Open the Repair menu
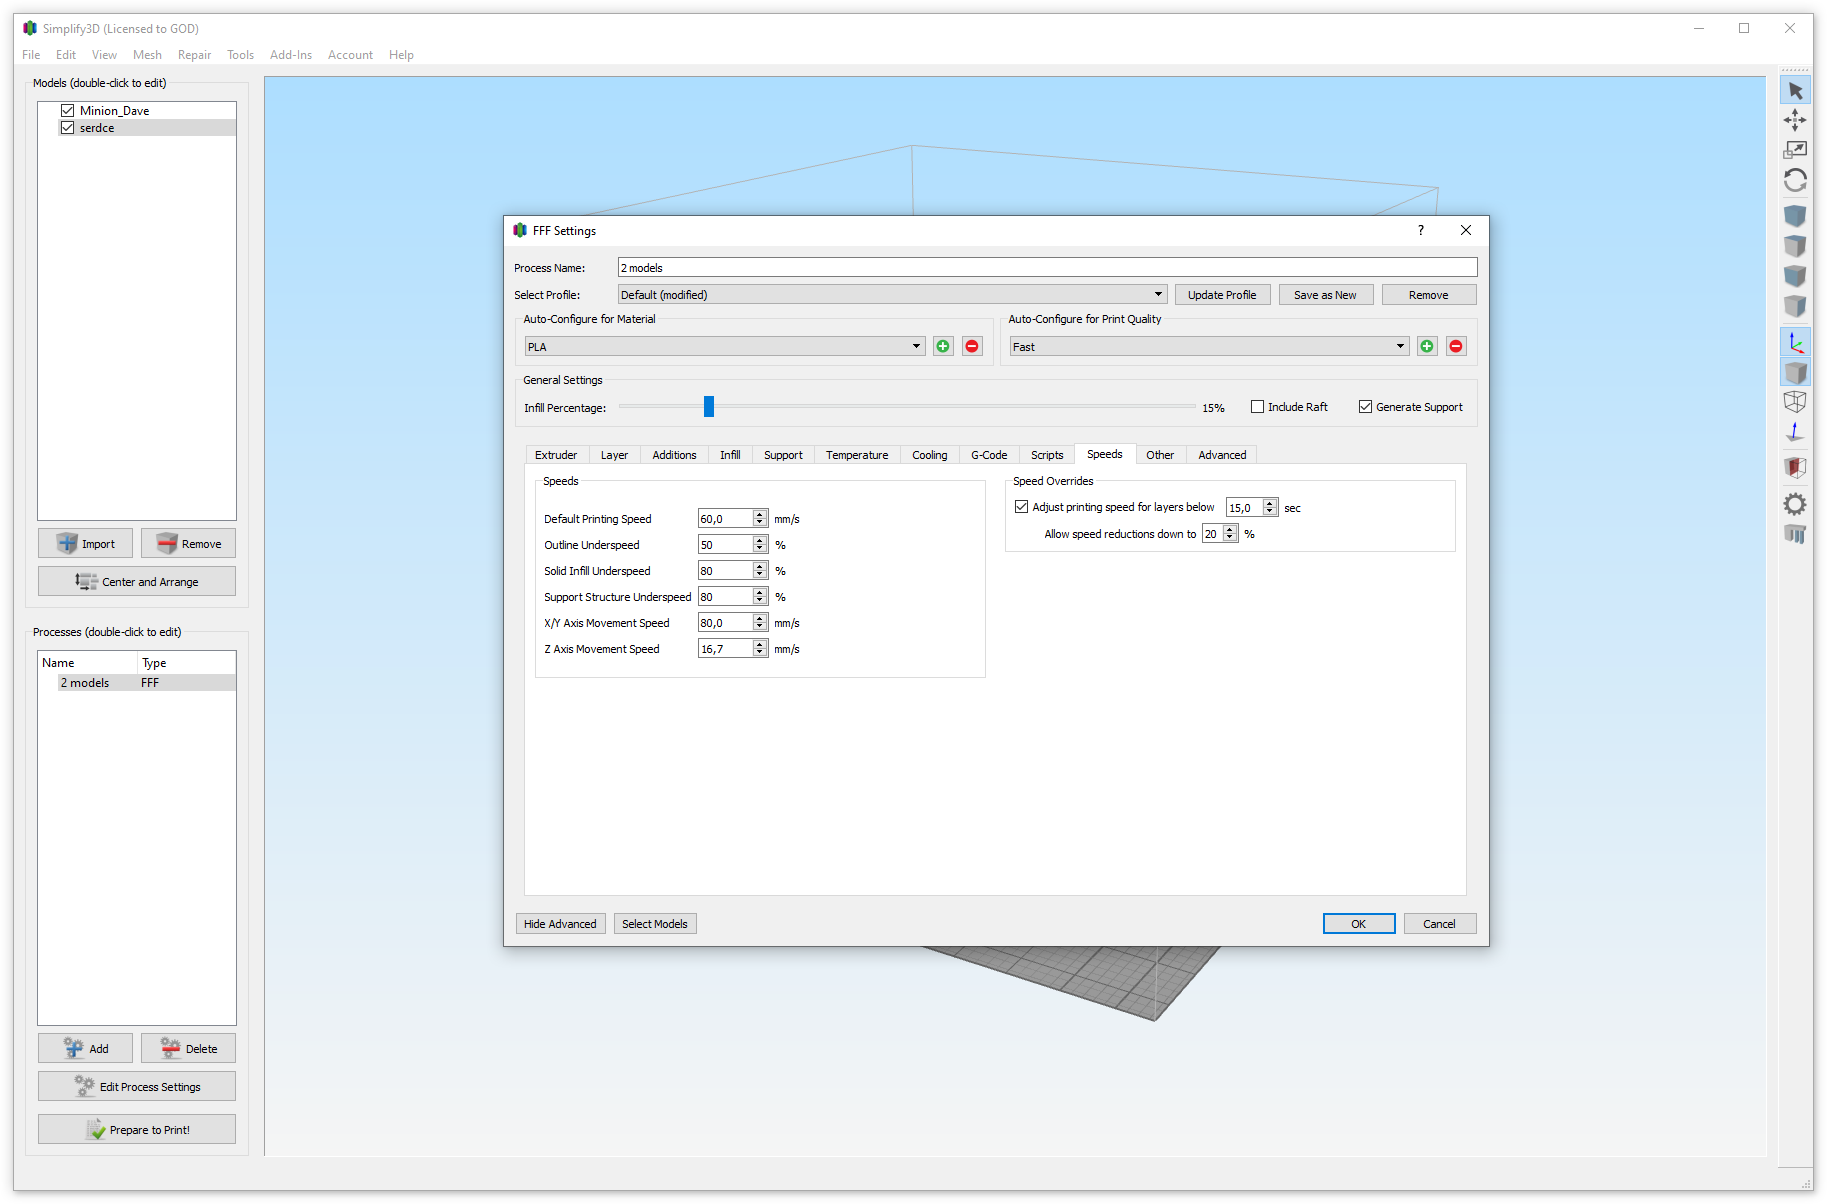 [x=194, y=55]
